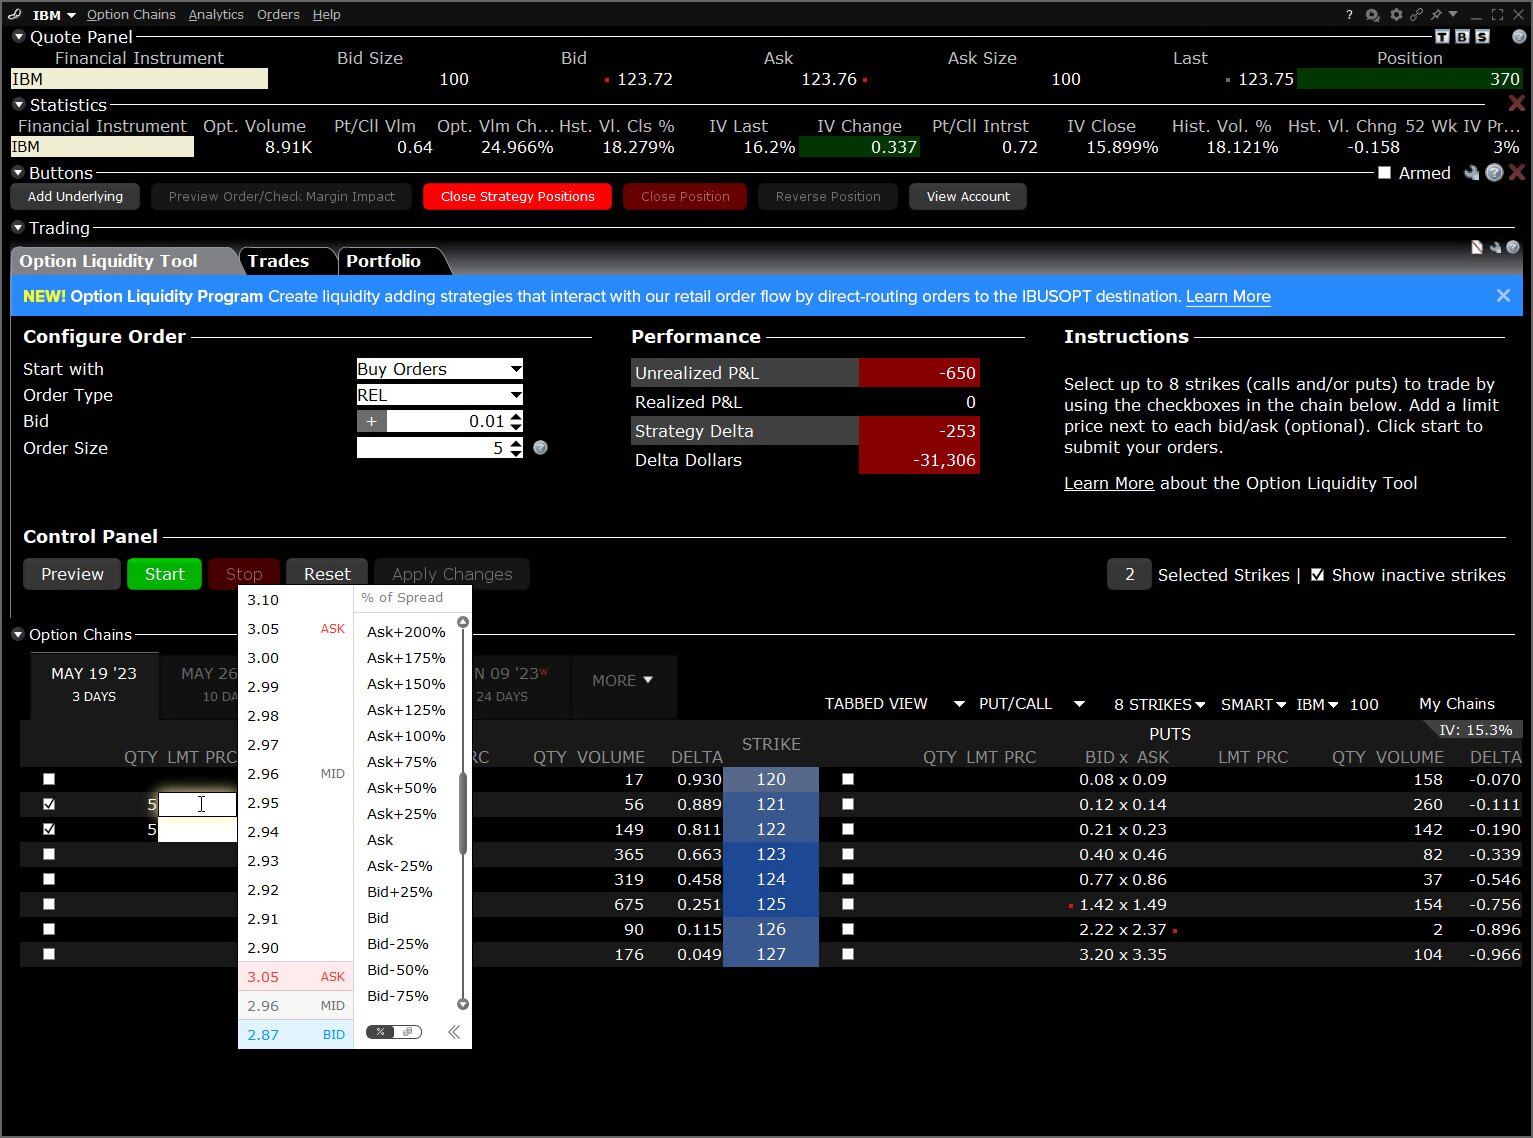Viewport: 1533px width, 1138px height.
Task: Dismiss the Option Liquidity Program banner
Action: point(1503,295)
